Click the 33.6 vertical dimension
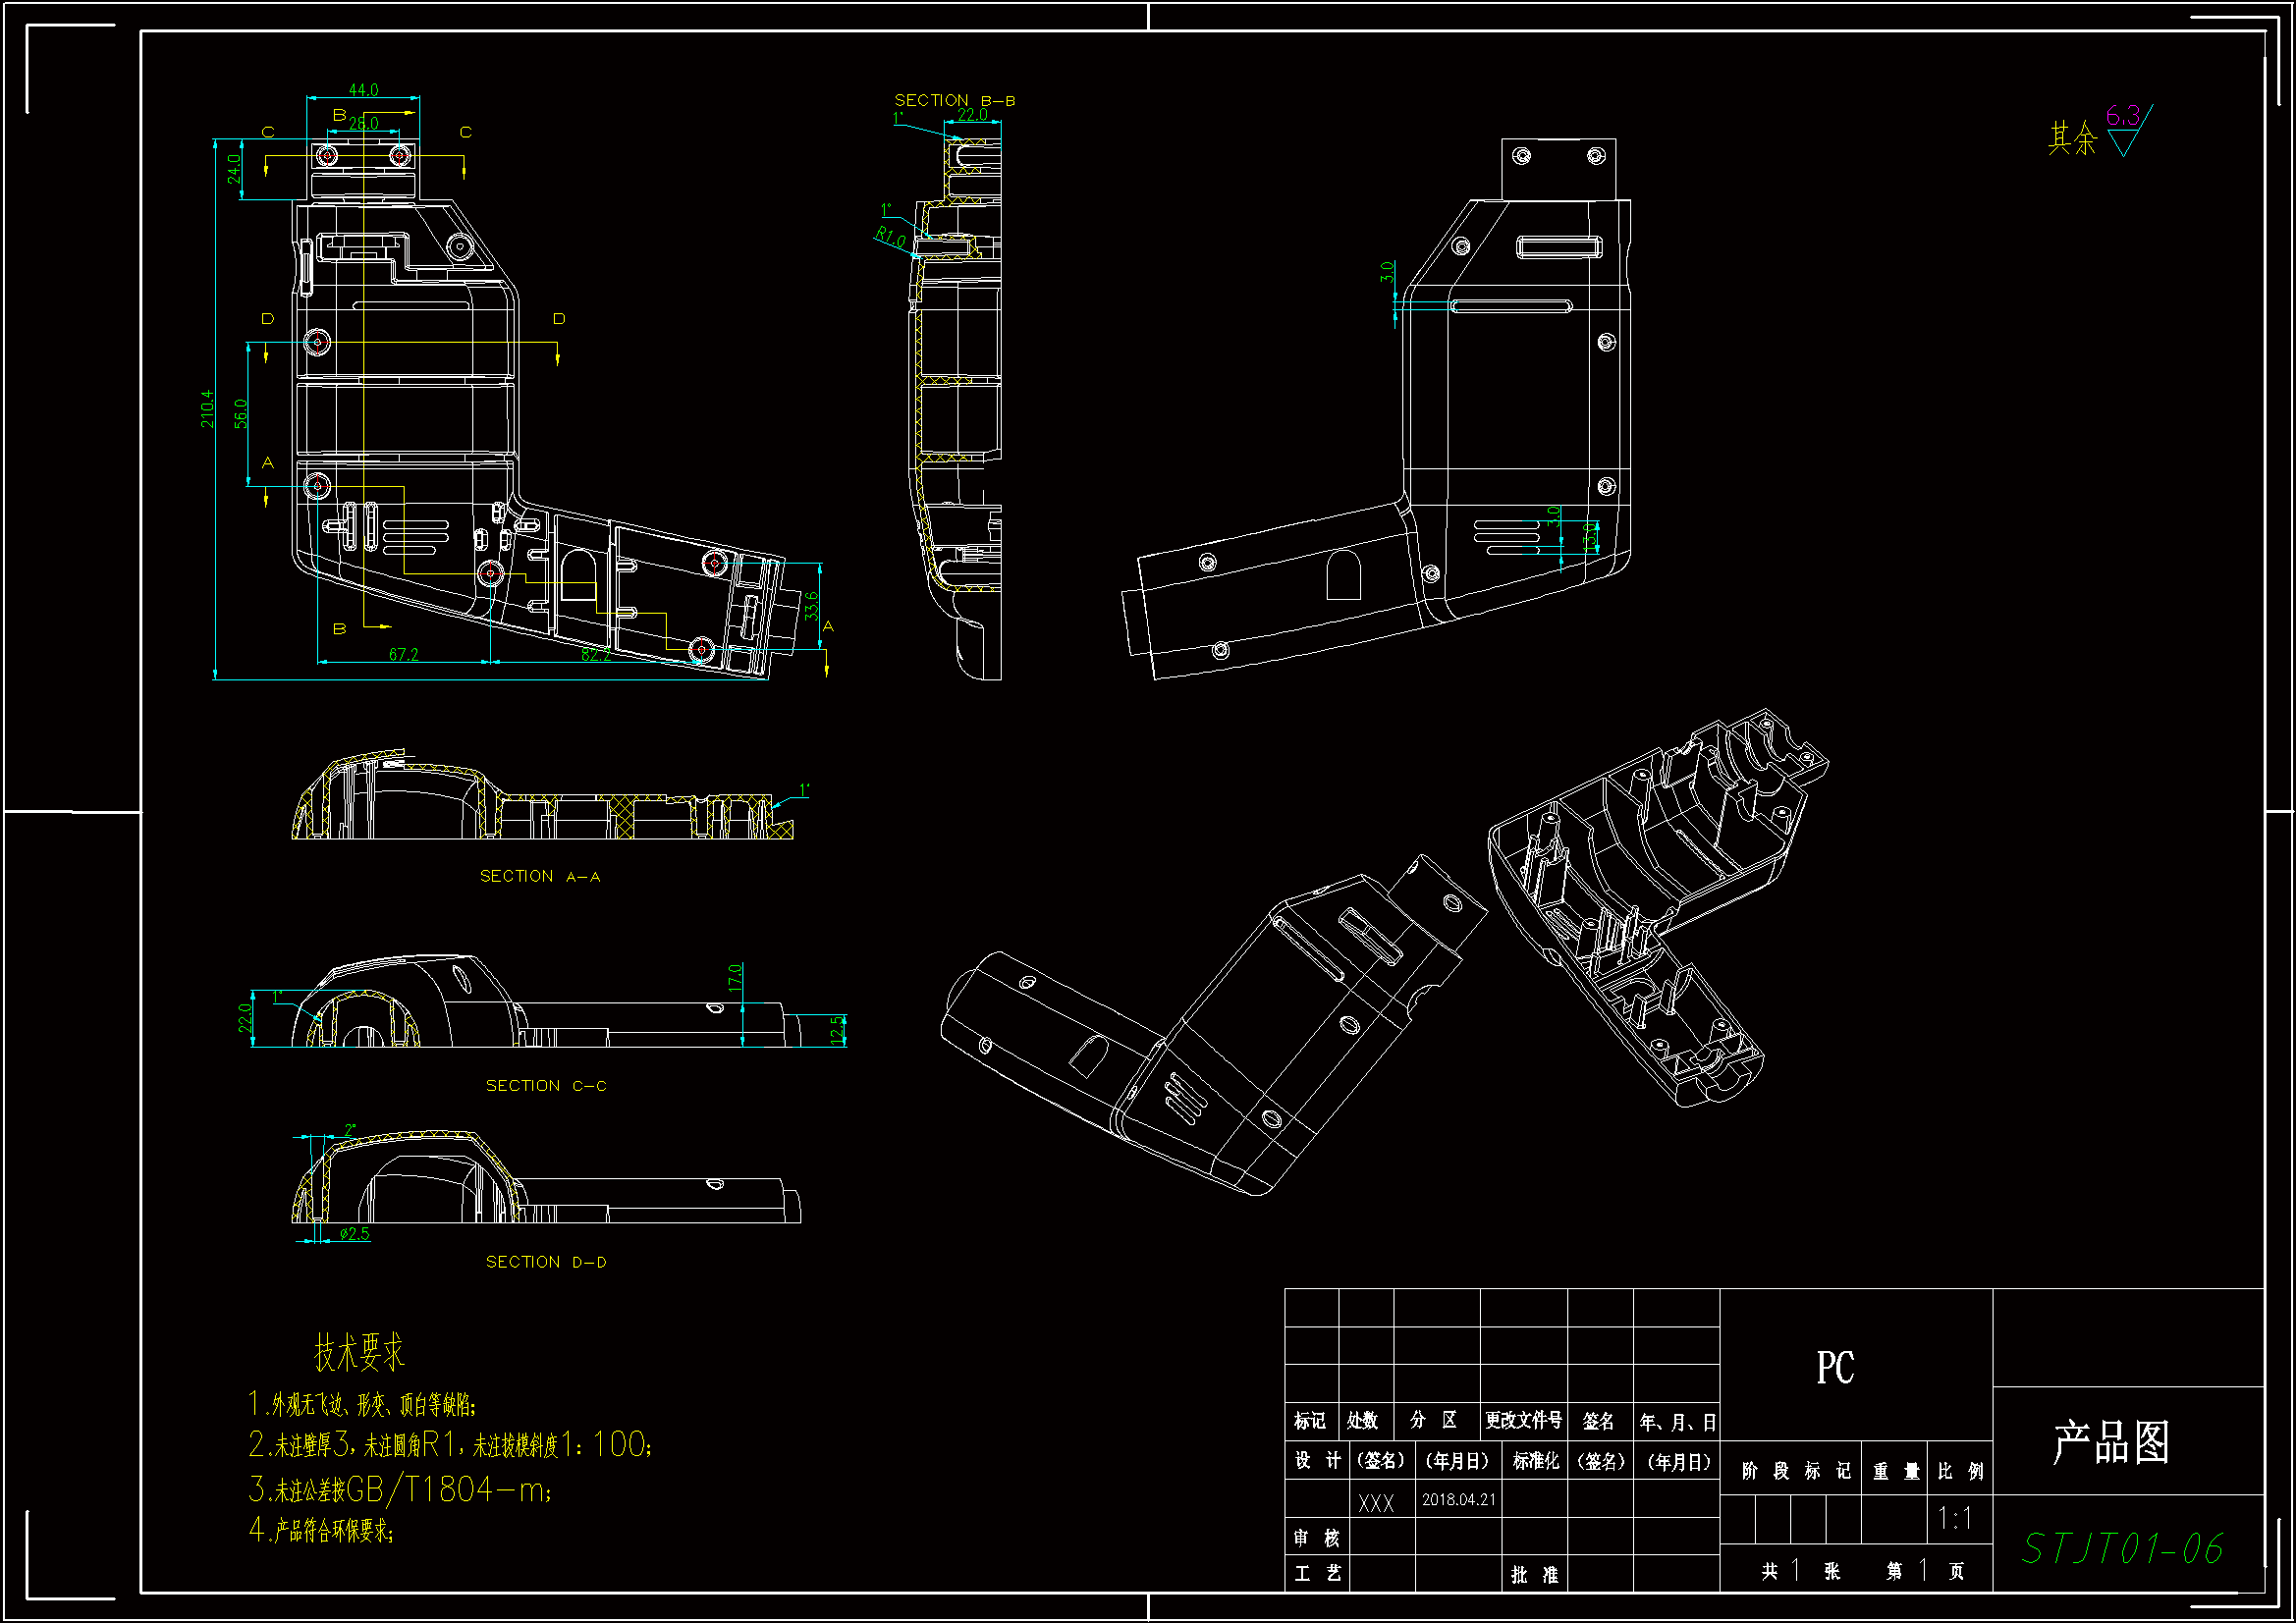2296x1623 pixels. pyautogui.click(x=811, y=606)
